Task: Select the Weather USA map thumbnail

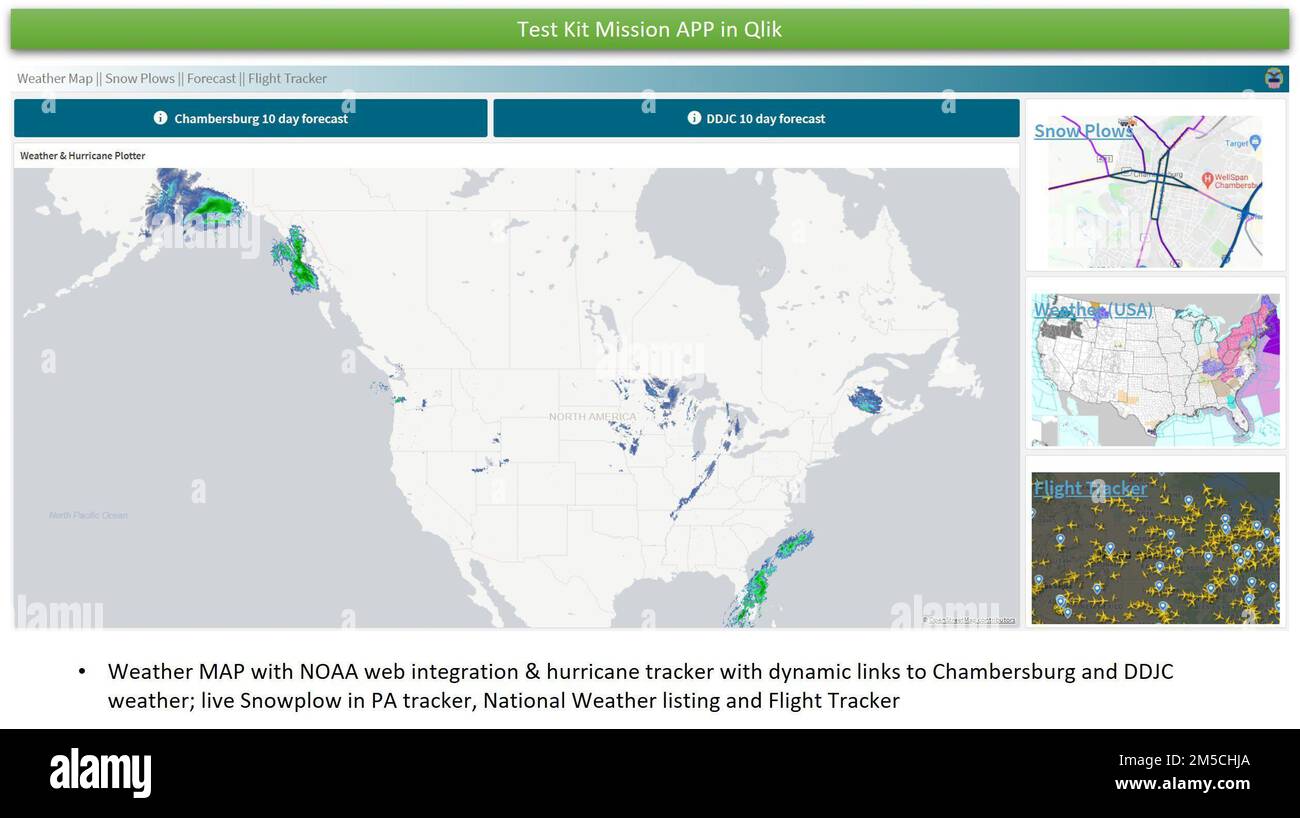Action: [1155, 370]
